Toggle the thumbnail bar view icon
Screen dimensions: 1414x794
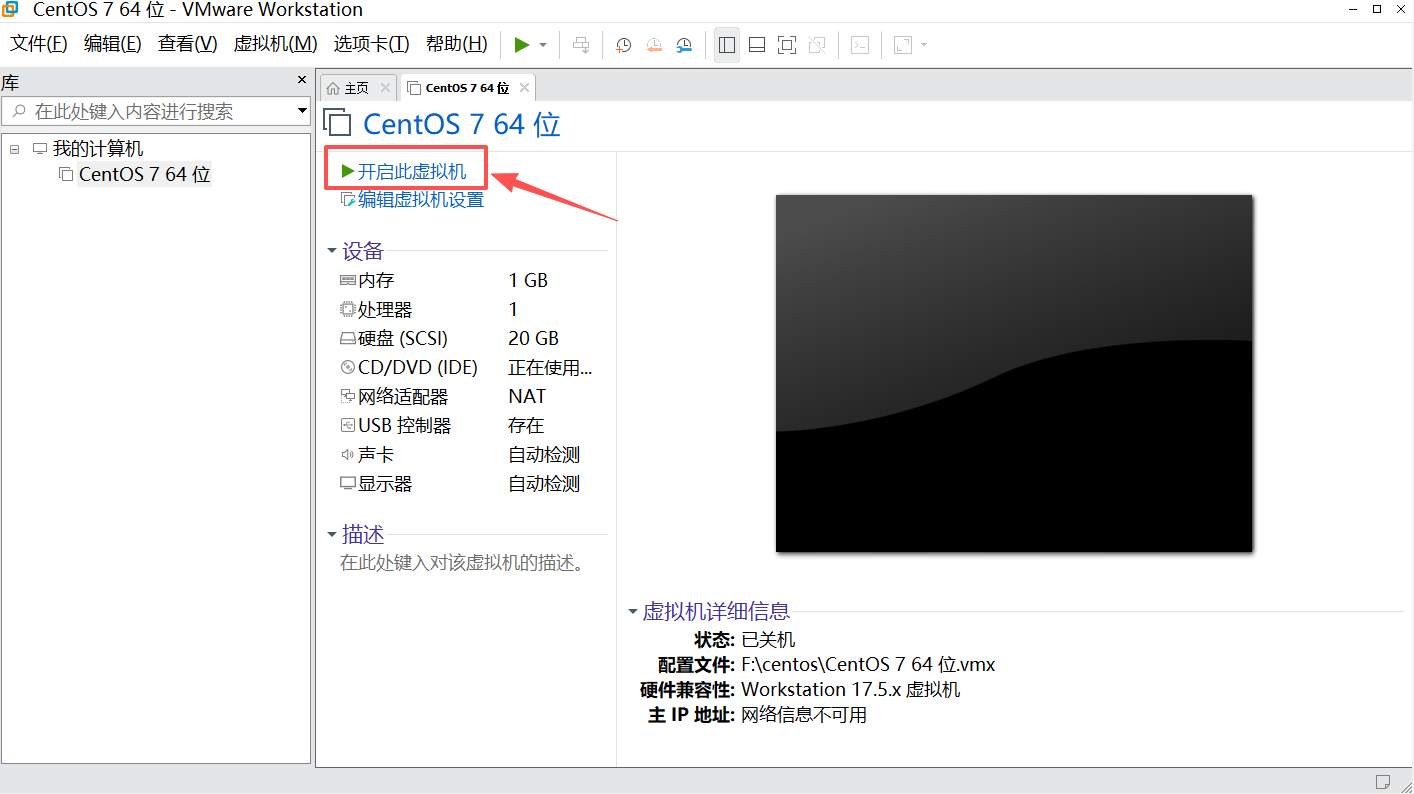click(757, 45)
